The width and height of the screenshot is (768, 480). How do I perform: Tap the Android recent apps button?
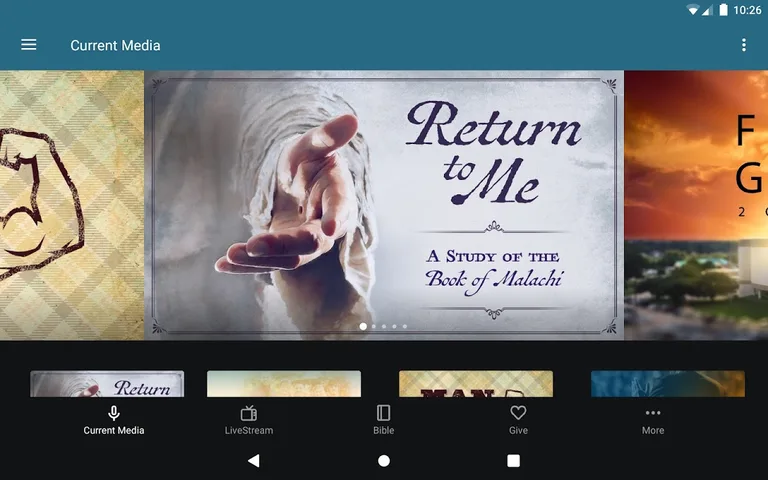tap(513, 460)
